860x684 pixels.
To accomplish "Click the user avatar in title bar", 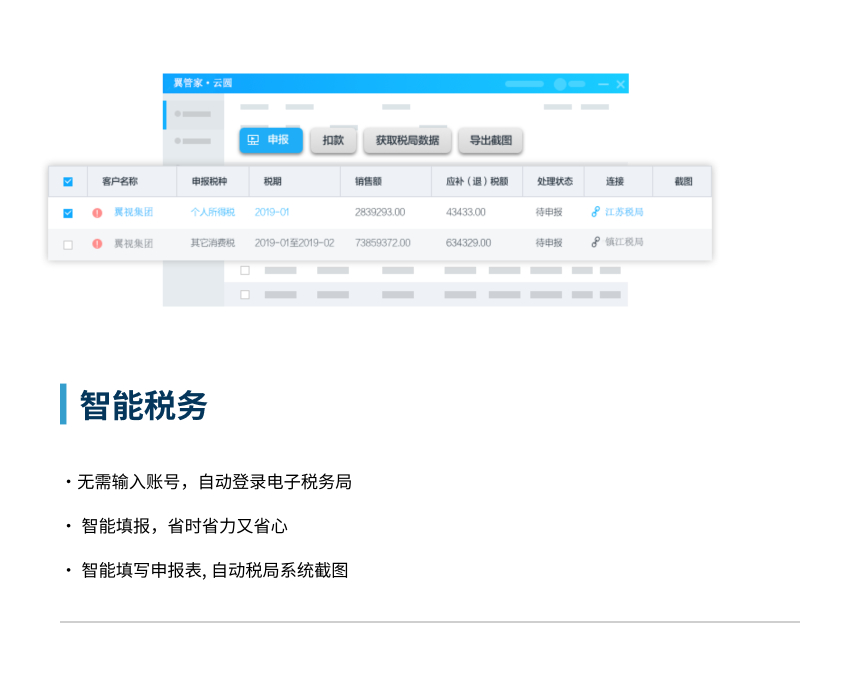I will click(x=560, y=84).
